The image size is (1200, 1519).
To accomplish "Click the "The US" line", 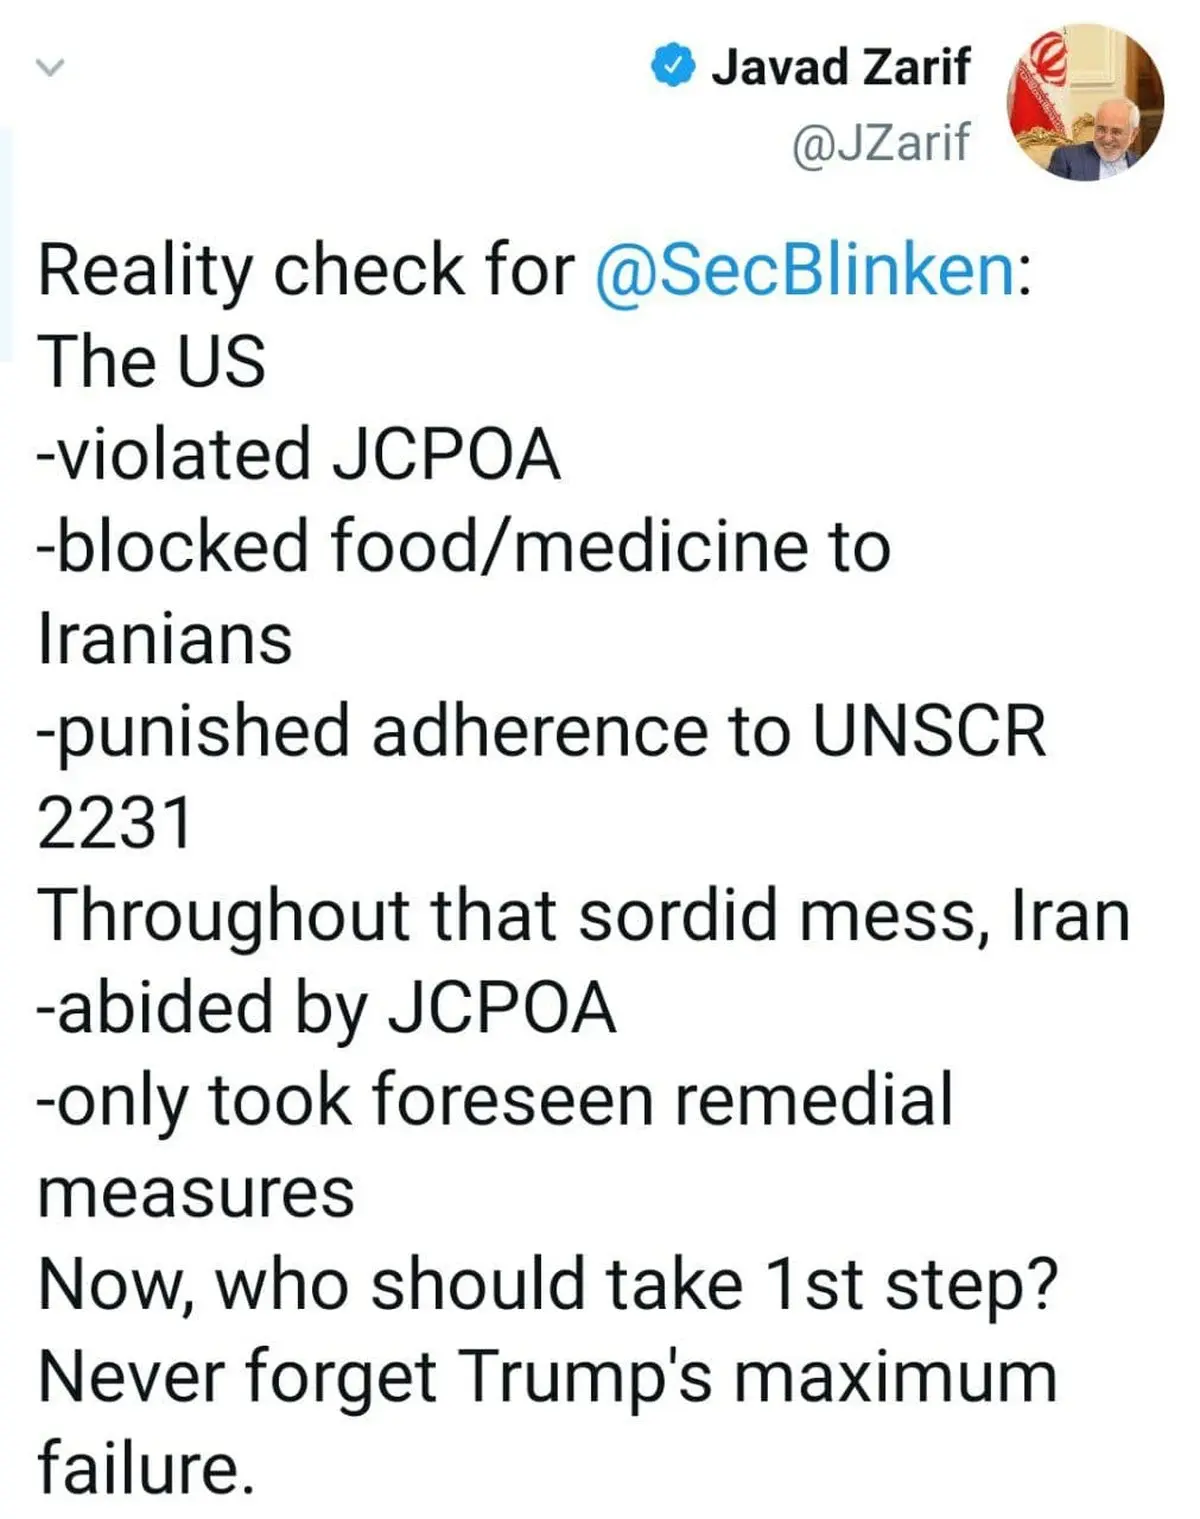I will tap(152, 362).
